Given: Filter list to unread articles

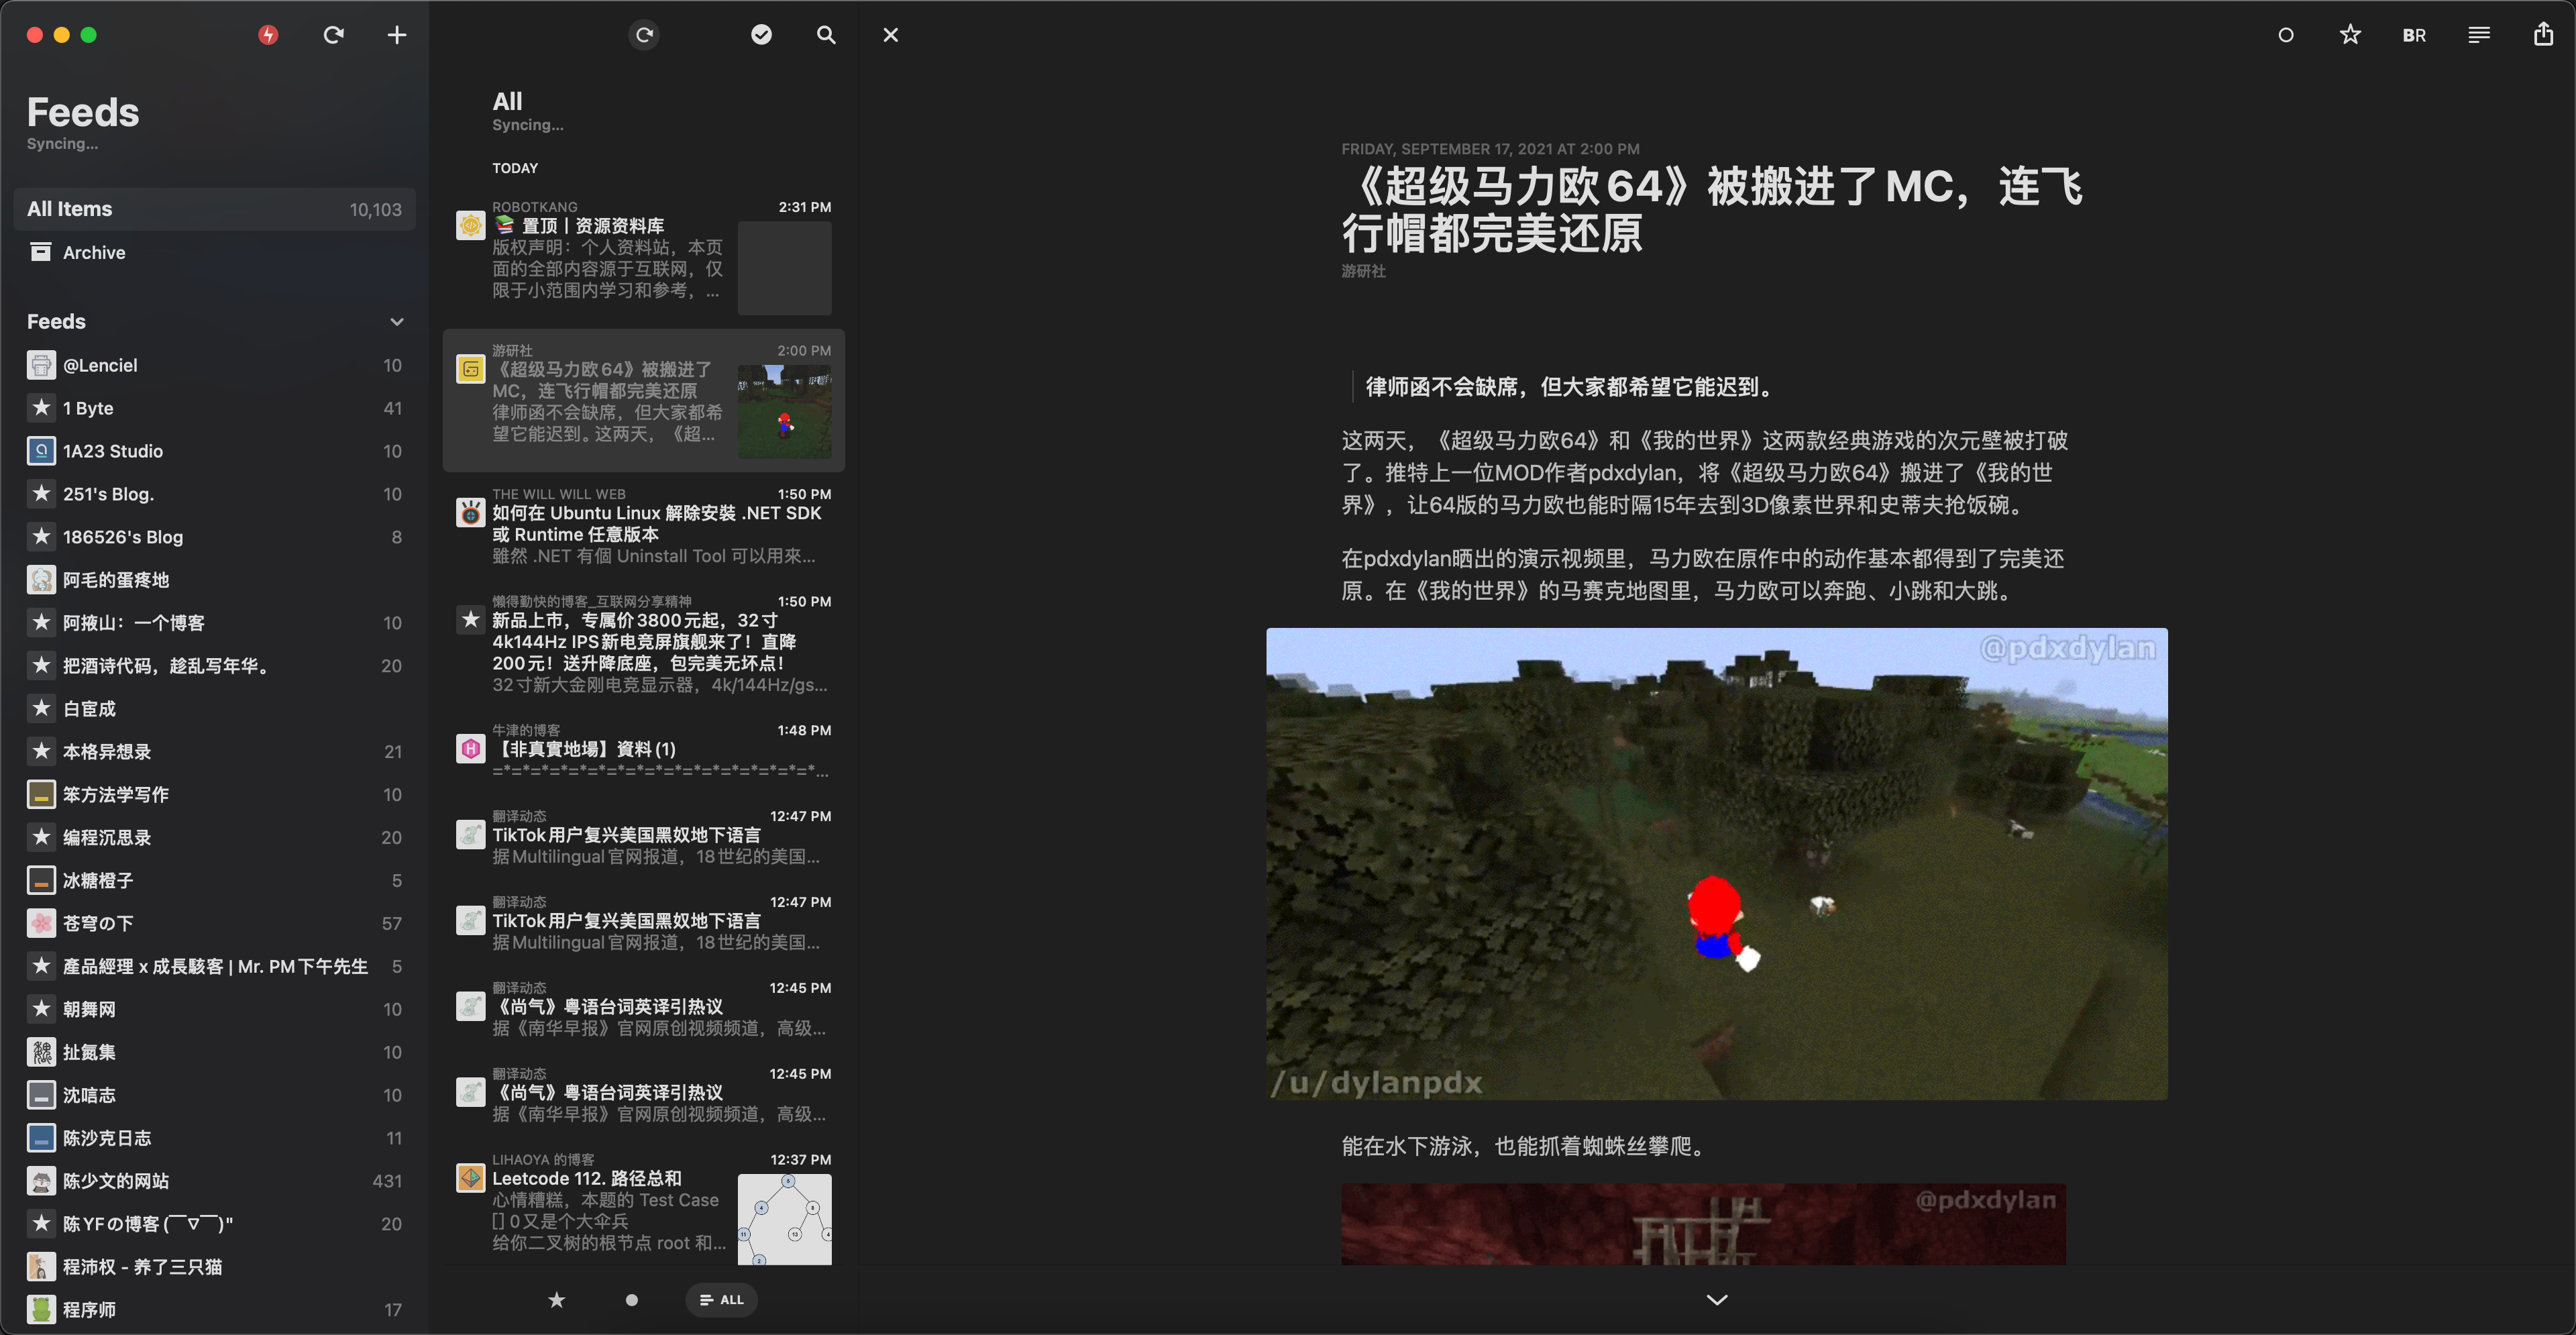Looking at the screenshot, I should 631,1299.
